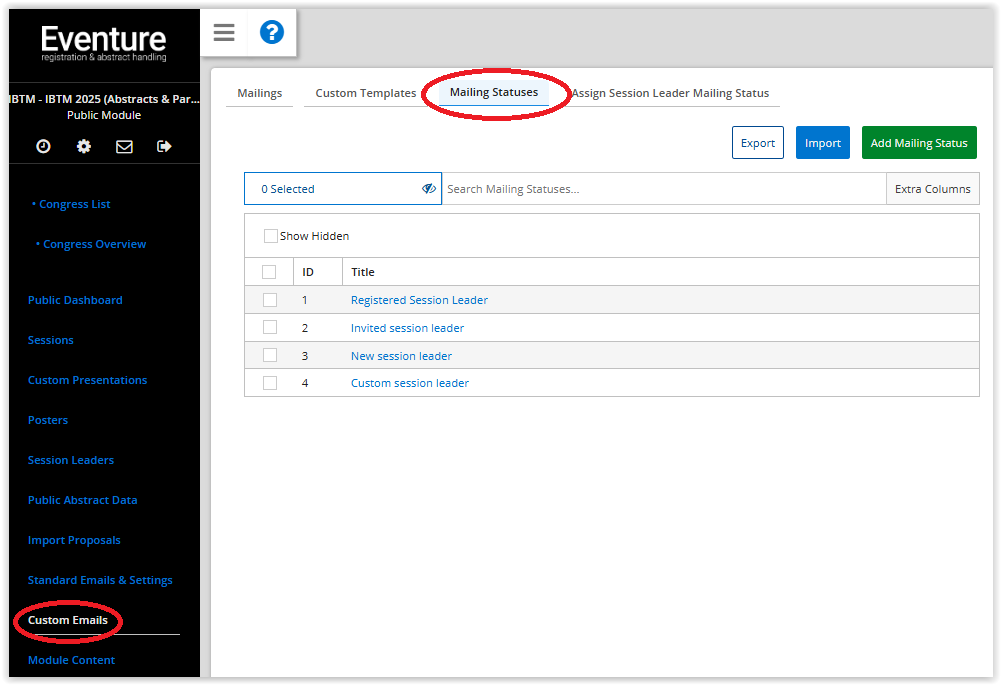This screenshot has width=1001, height=685.
Task: Open the hamburger menu icon
Action: (x=224, y=33)
